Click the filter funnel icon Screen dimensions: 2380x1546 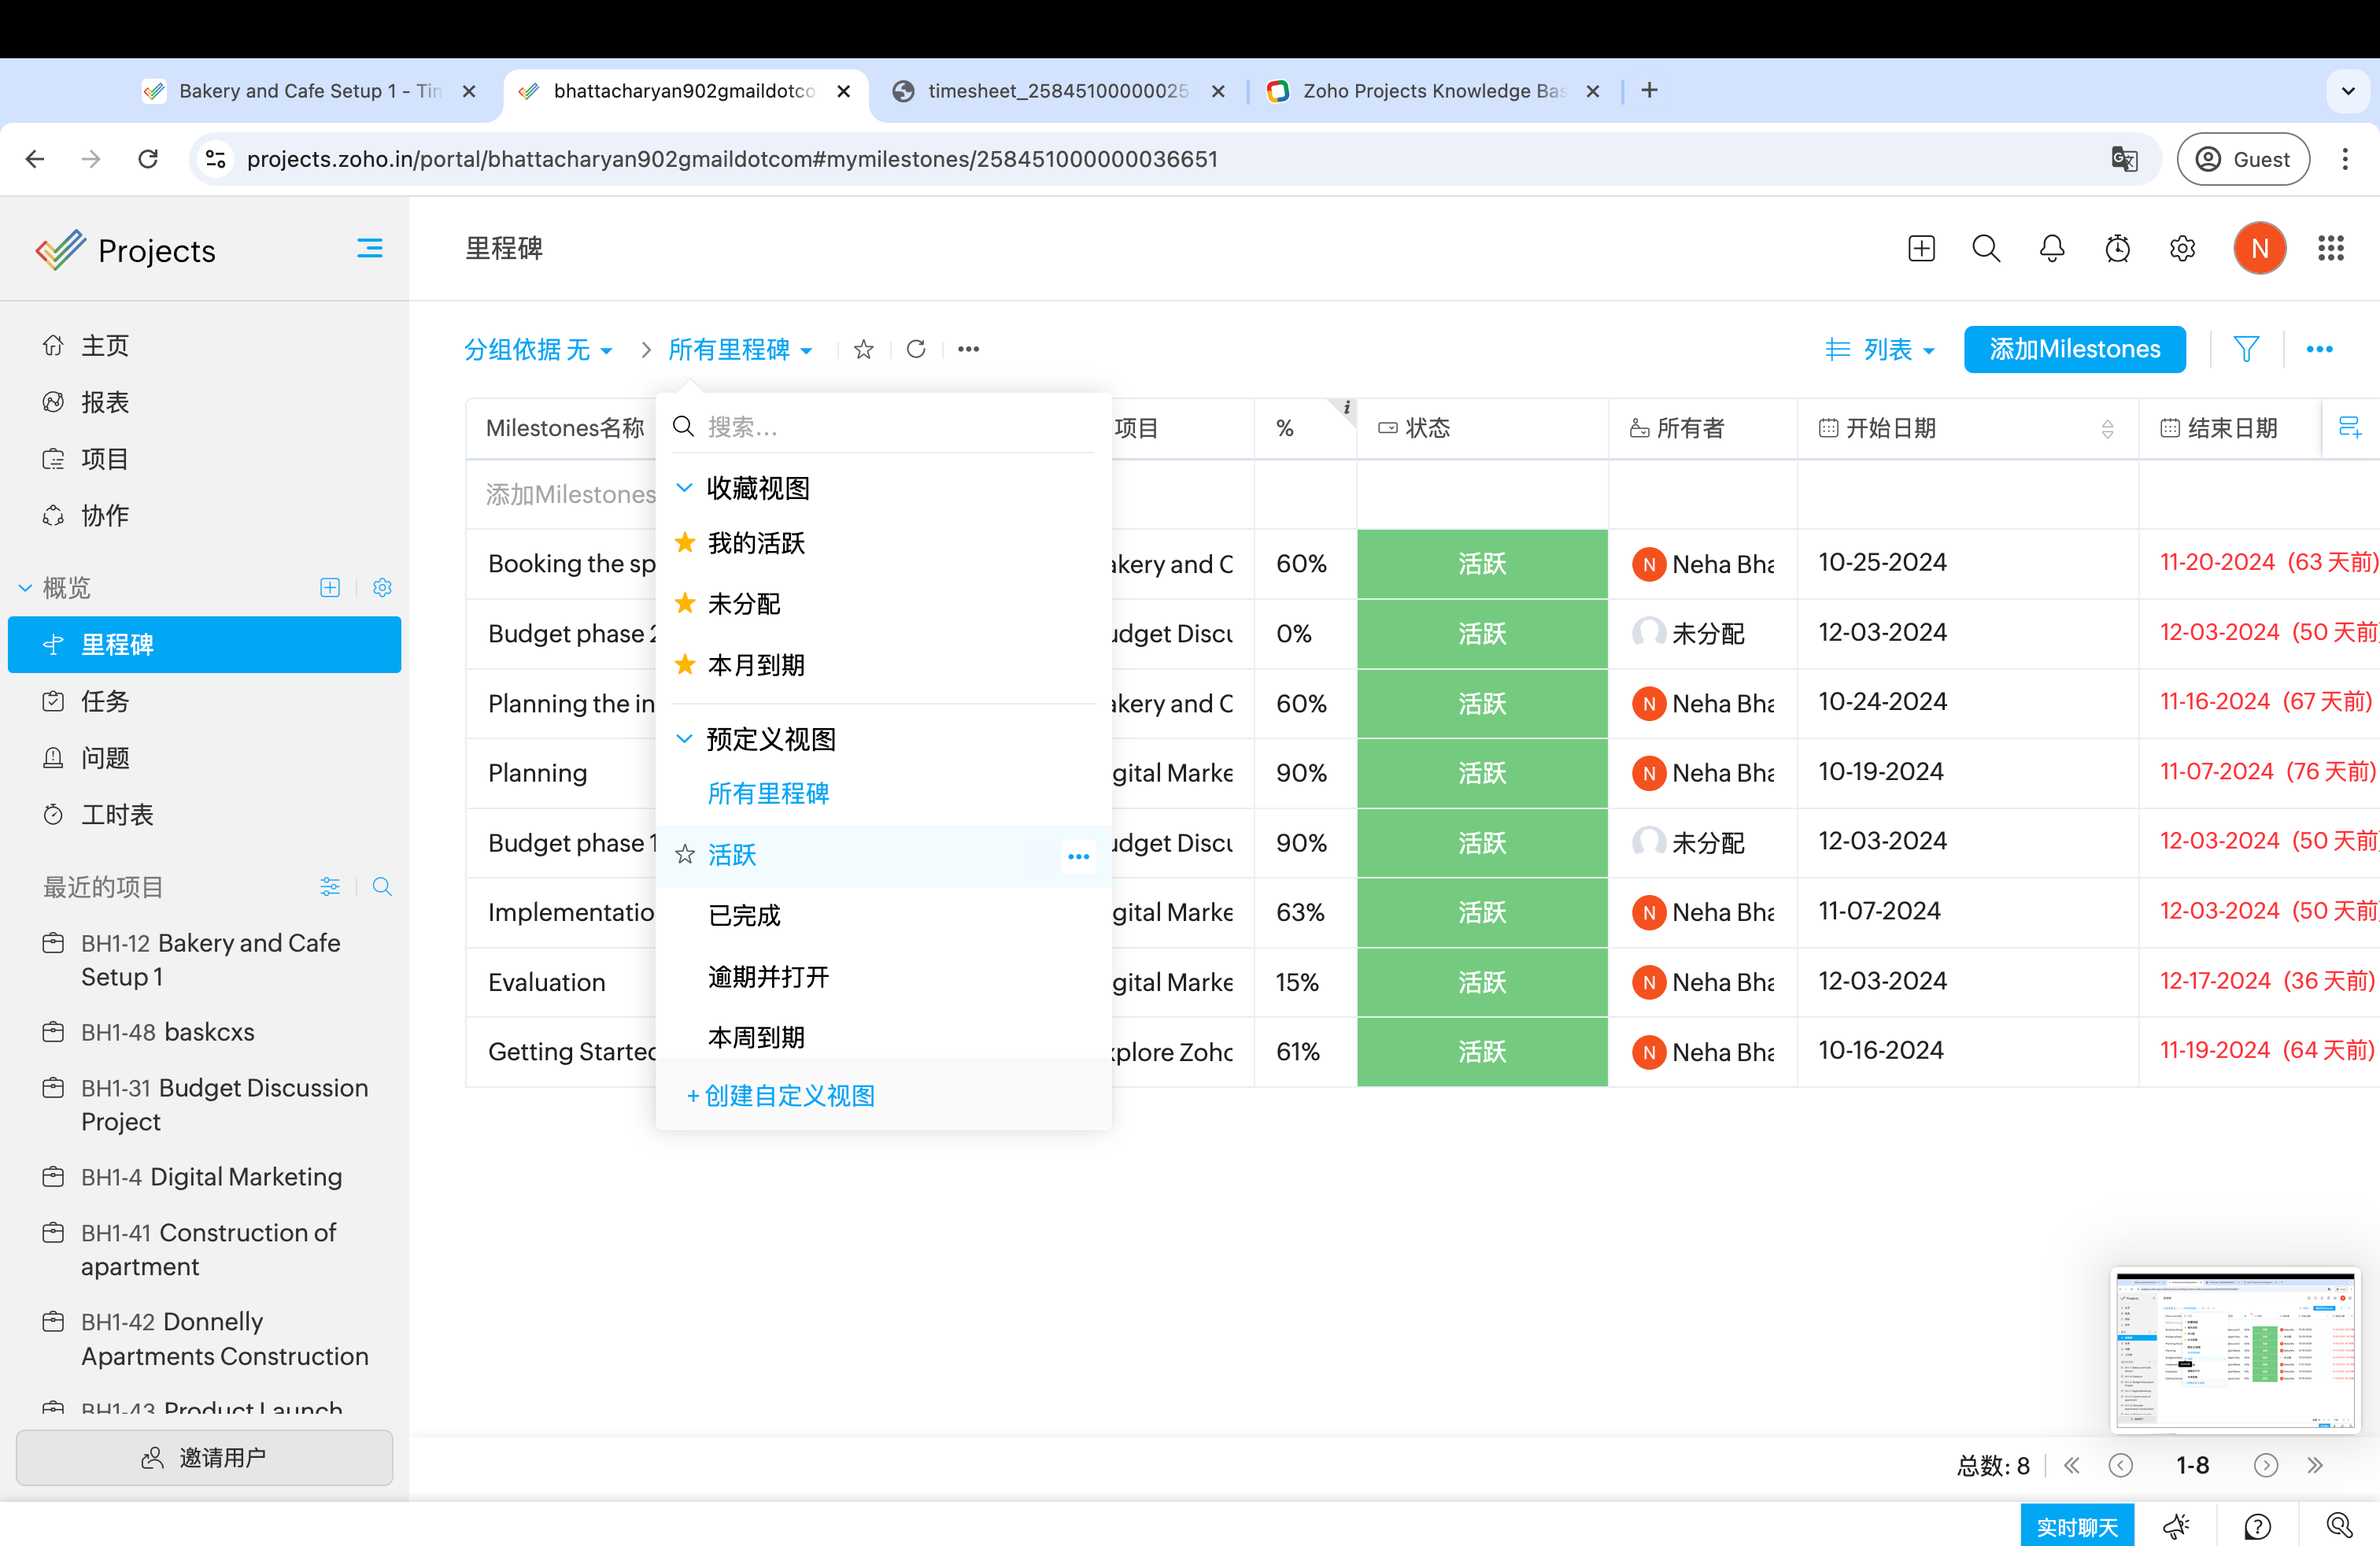click(2246, 349)
